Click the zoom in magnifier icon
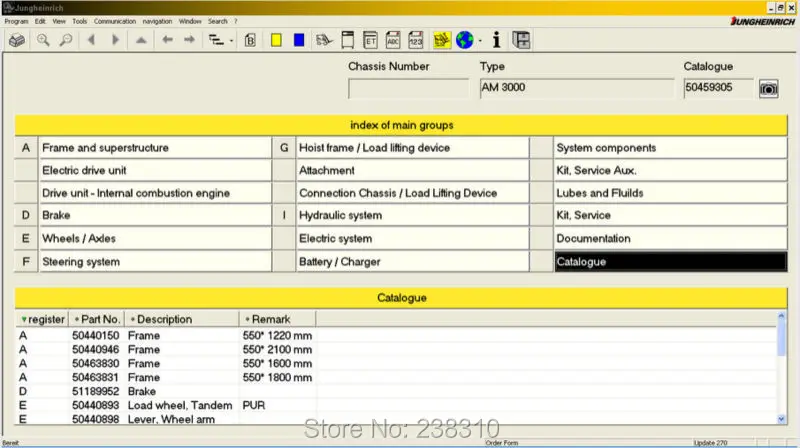This screenshot has width=800, height=448. coord(43,40)
